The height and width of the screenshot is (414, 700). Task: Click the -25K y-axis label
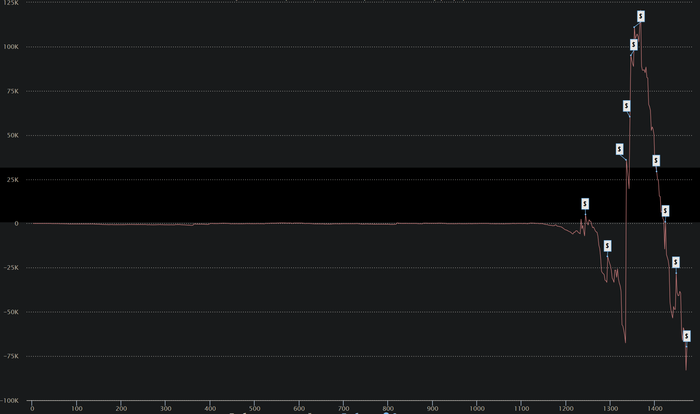(x=11, y=268)
